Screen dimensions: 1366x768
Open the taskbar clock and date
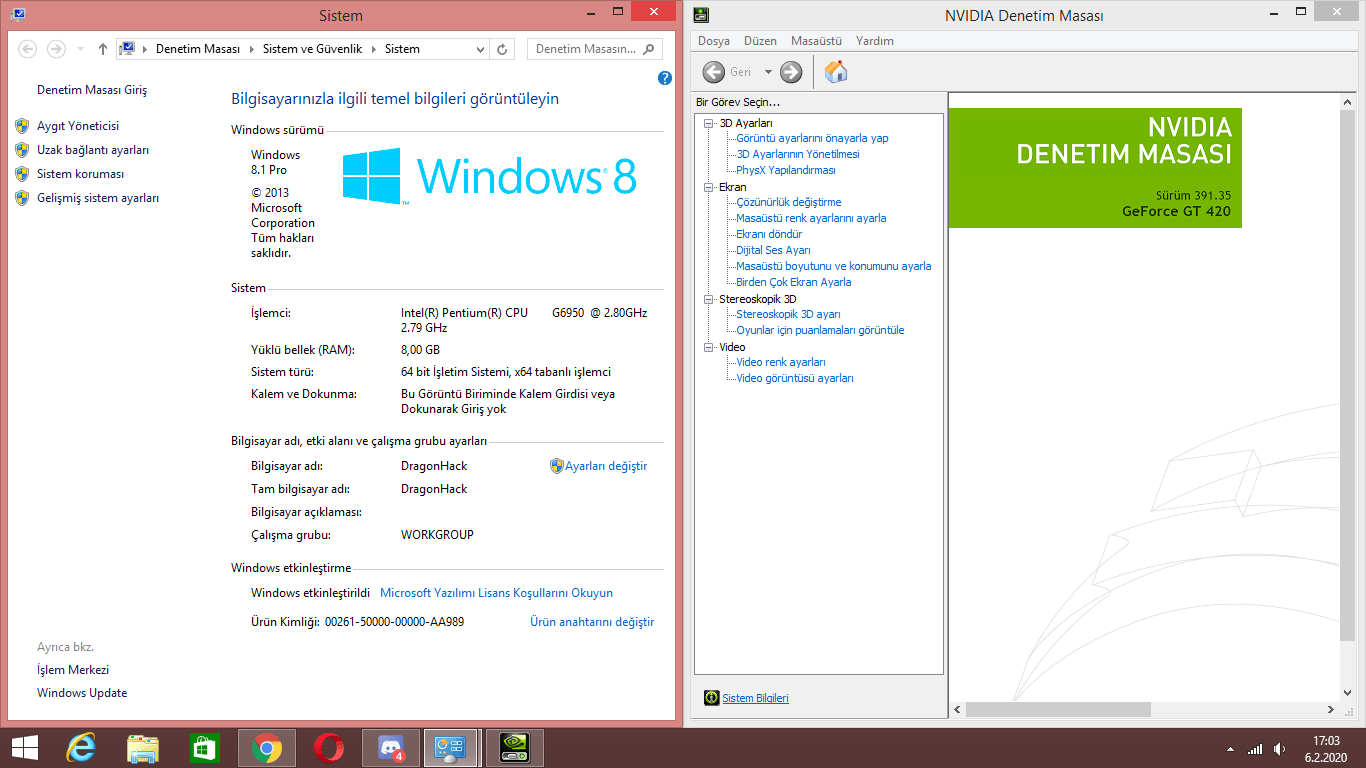tap(1326, 749)
